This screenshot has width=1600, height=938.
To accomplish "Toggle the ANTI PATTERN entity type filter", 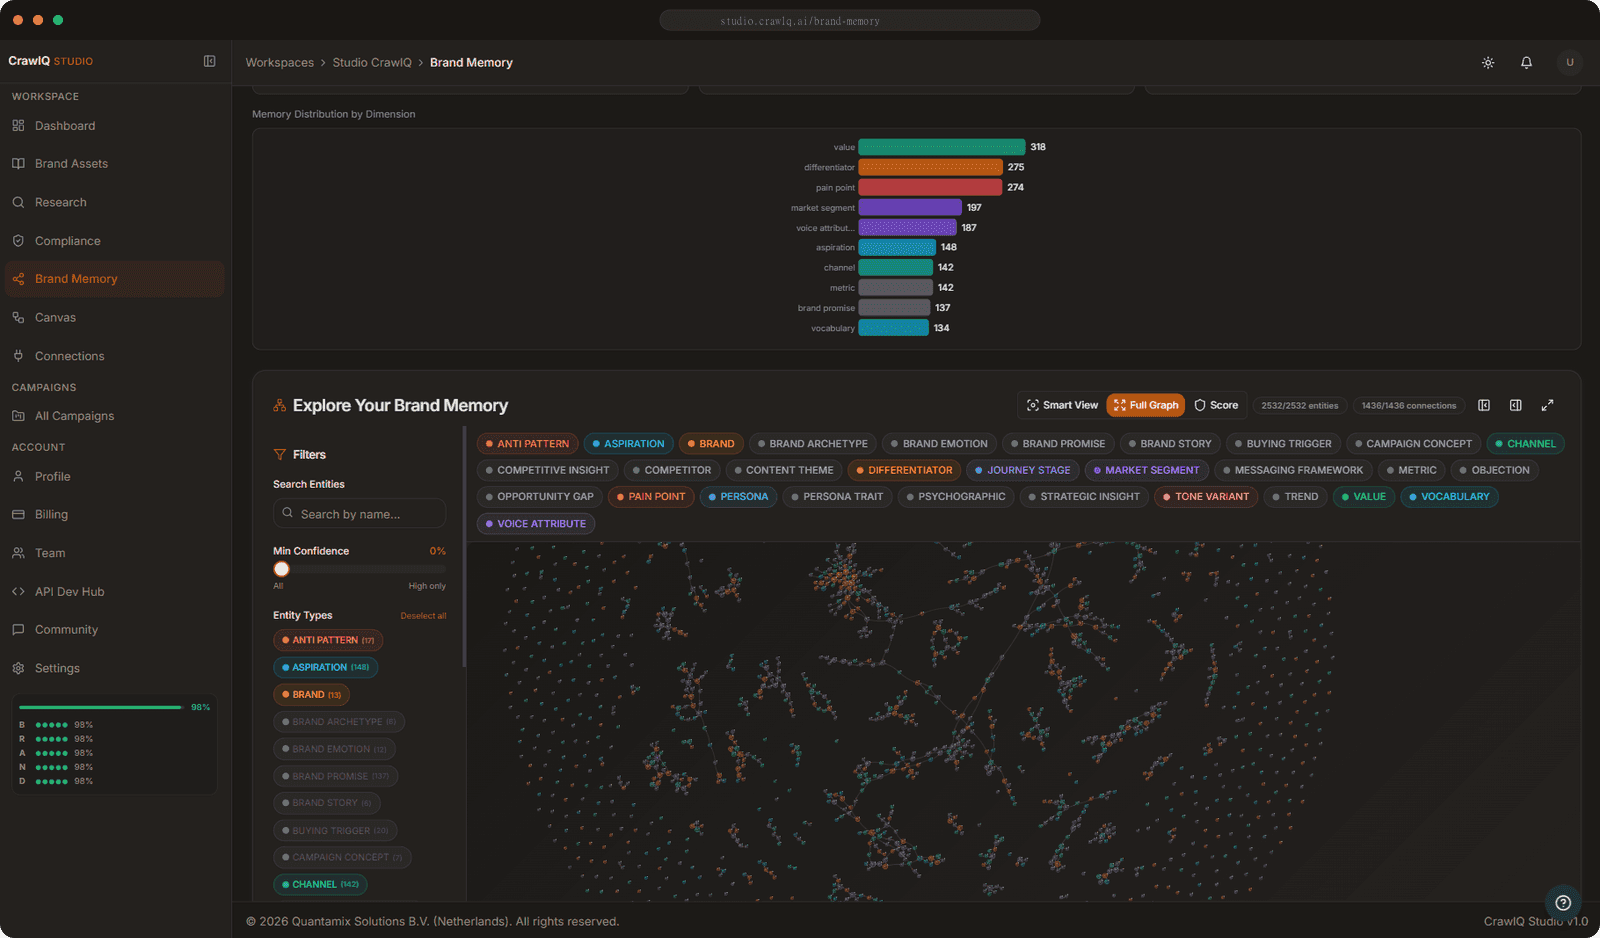I will 327,640.
